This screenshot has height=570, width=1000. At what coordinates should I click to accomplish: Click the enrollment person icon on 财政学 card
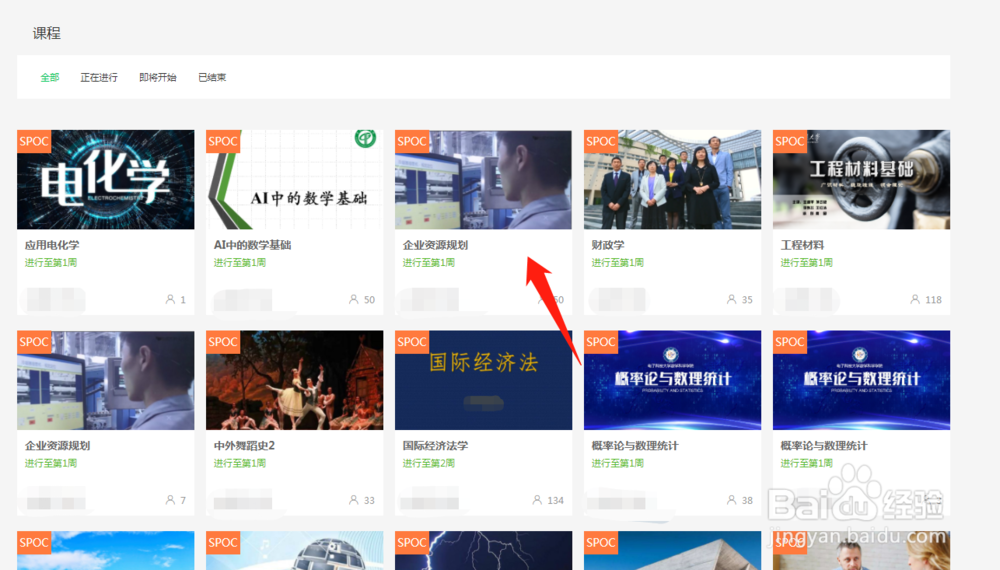[x=732, y=299]
